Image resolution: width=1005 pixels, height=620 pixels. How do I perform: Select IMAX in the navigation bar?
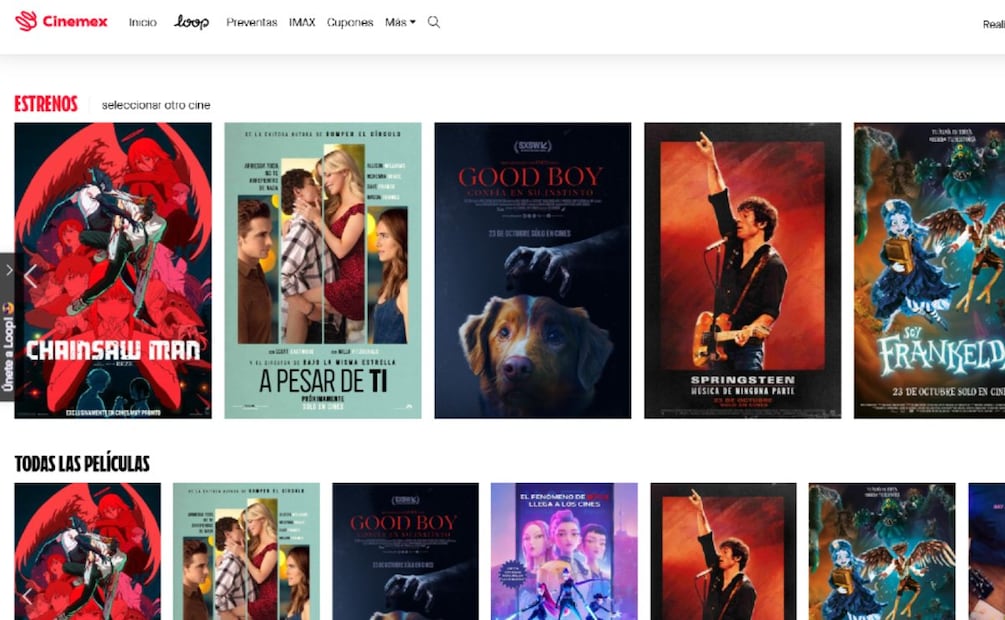tap(302, 22)
